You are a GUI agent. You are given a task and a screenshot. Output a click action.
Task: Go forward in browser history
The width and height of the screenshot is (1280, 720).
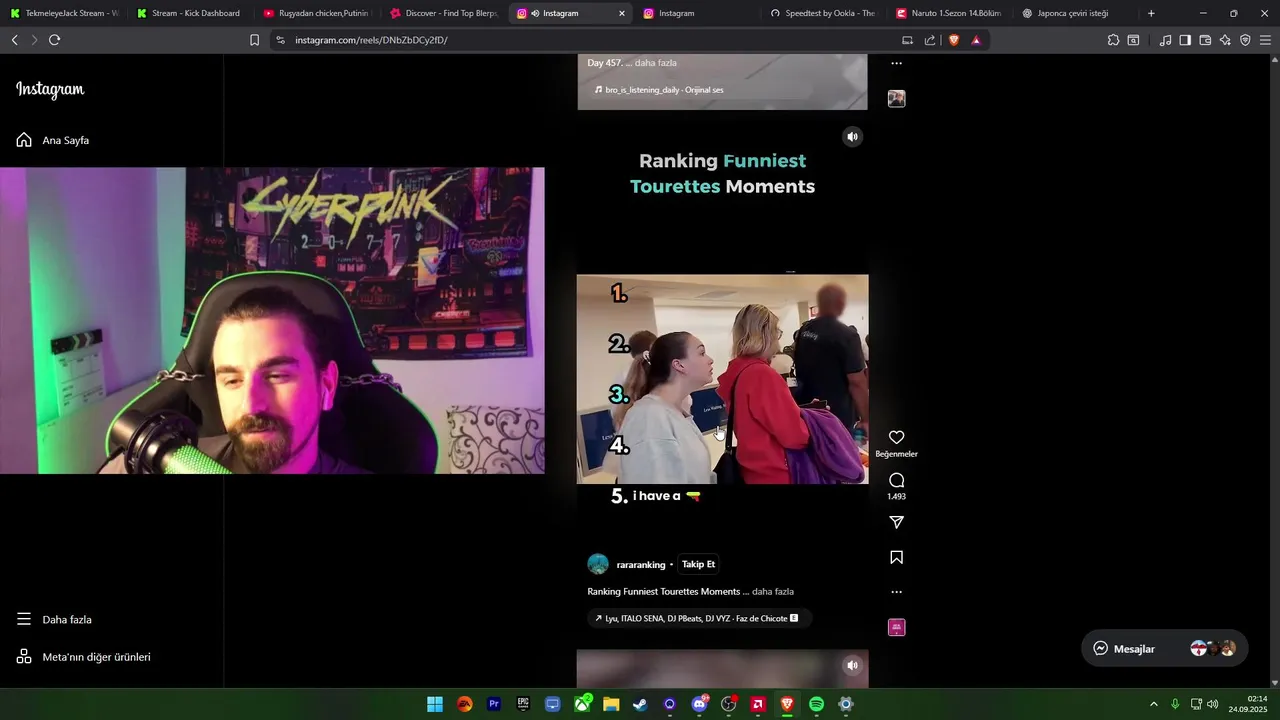pyautogui.click(x=34, y=40)
